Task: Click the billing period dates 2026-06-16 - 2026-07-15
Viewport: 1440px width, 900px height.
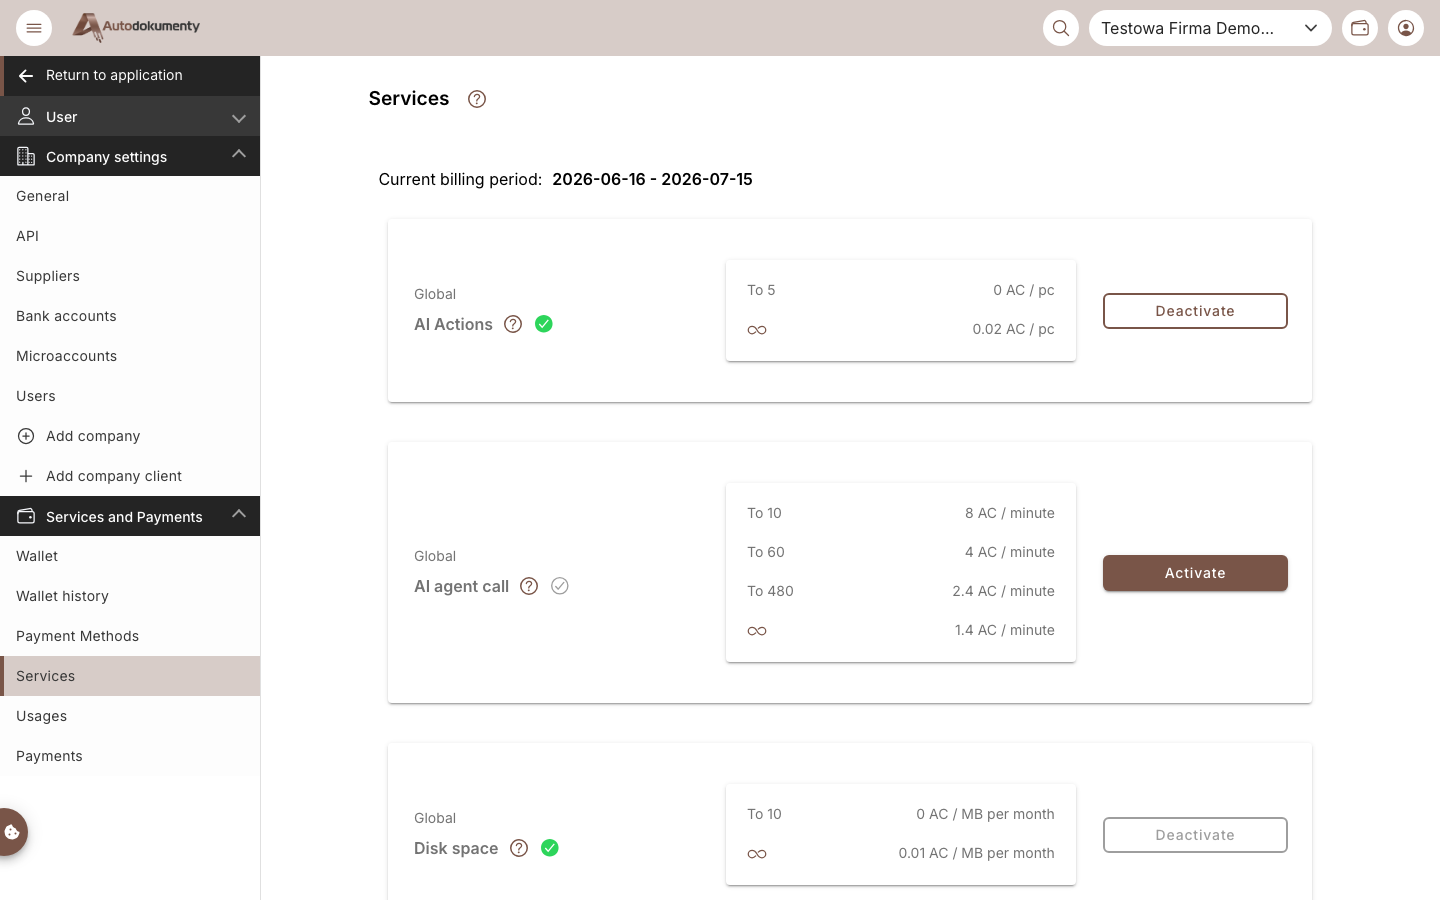Action: coord(652,179)
